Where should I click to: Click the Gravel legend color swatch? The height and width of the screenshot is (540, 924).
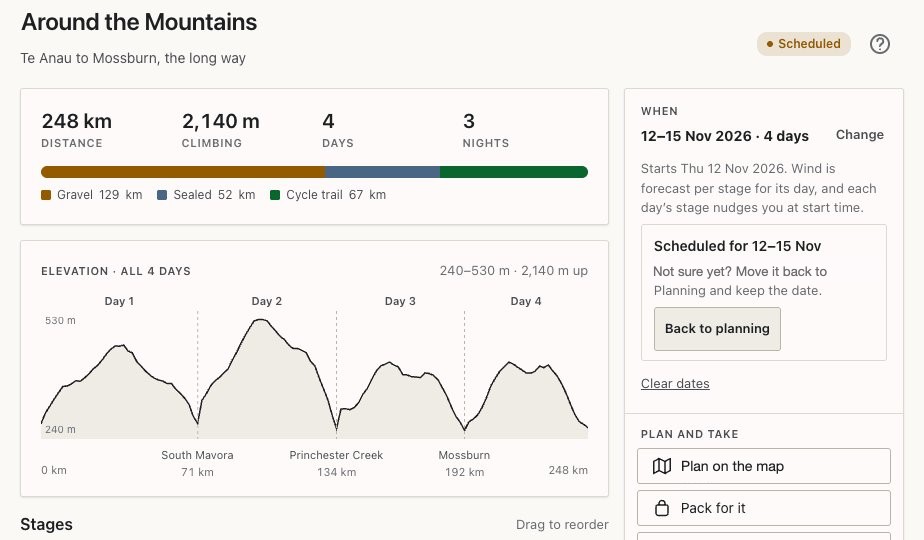[46, 195]
